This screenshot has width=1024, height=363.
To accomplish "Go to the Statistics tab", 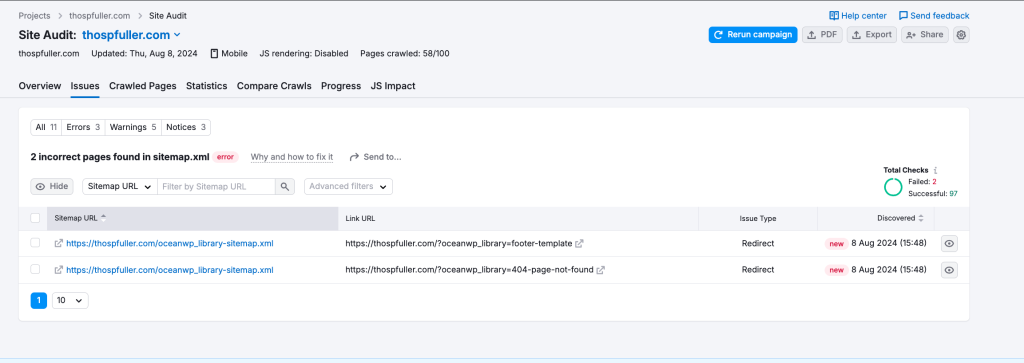I will [206, 86].
